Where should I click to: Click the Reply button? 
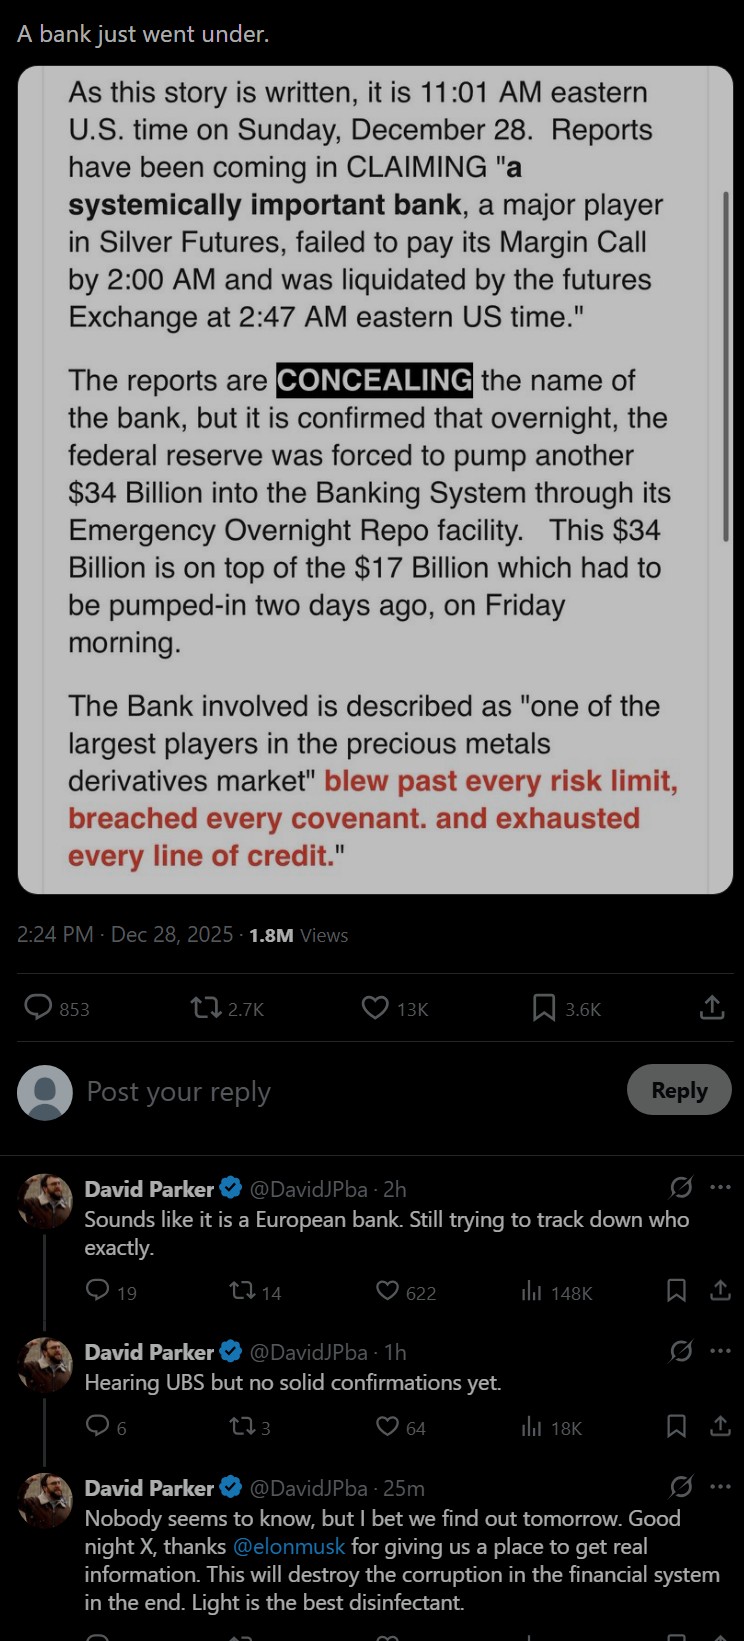coord(679,1090)
